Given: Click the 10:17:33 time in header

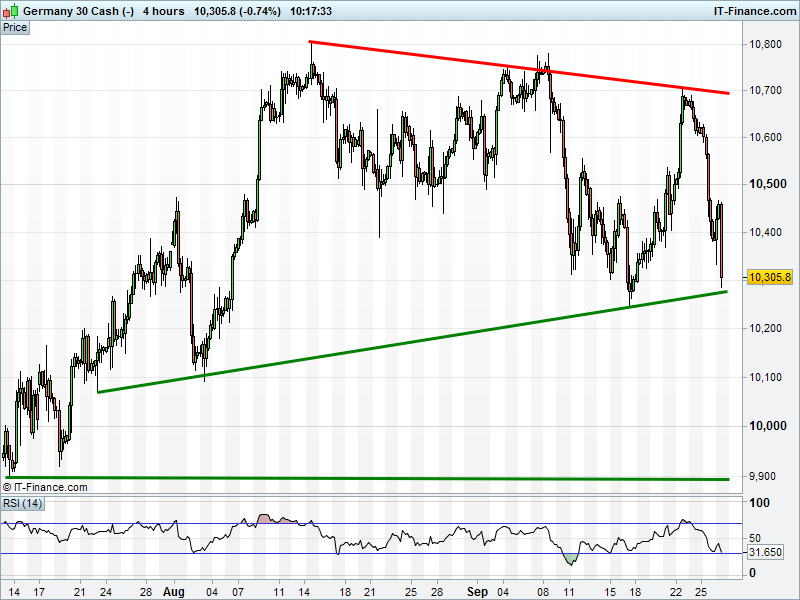Looking at the screenshot, I should tap(311, 11).
